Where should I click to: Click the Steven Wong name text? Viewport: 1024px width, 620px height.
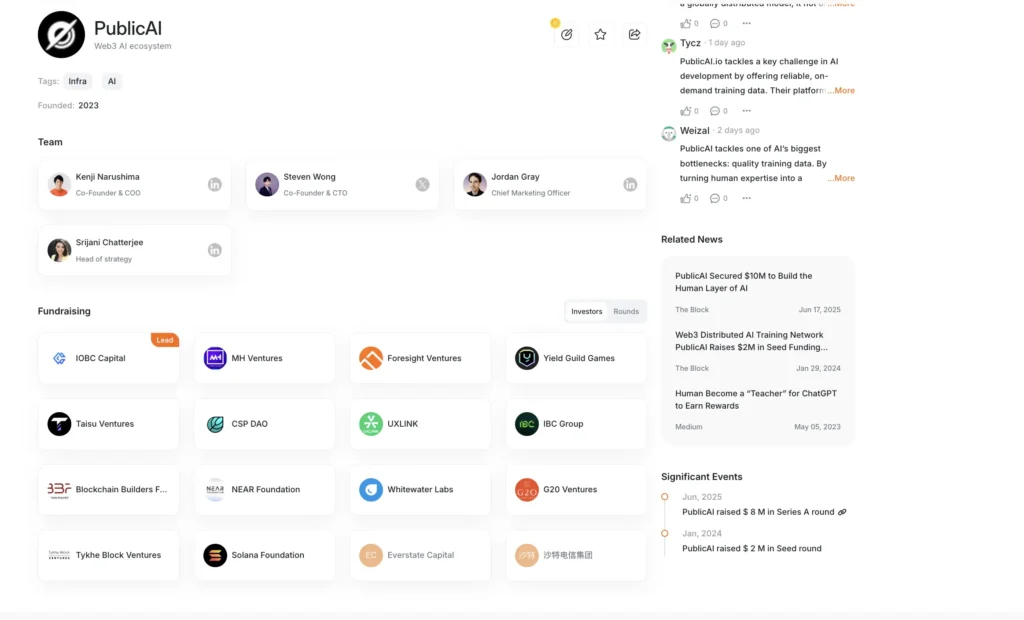tap(310, 177)
